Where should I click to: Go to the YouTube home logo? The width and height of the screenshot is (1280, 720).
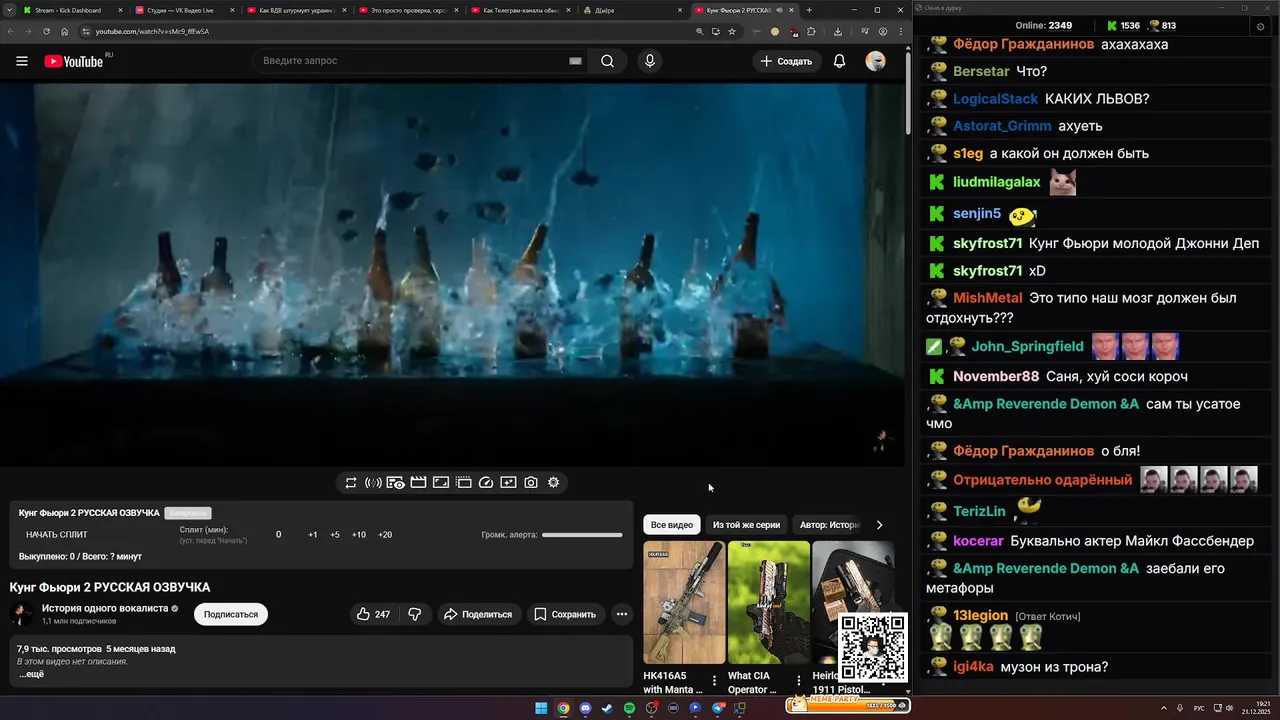click(73, 61)
